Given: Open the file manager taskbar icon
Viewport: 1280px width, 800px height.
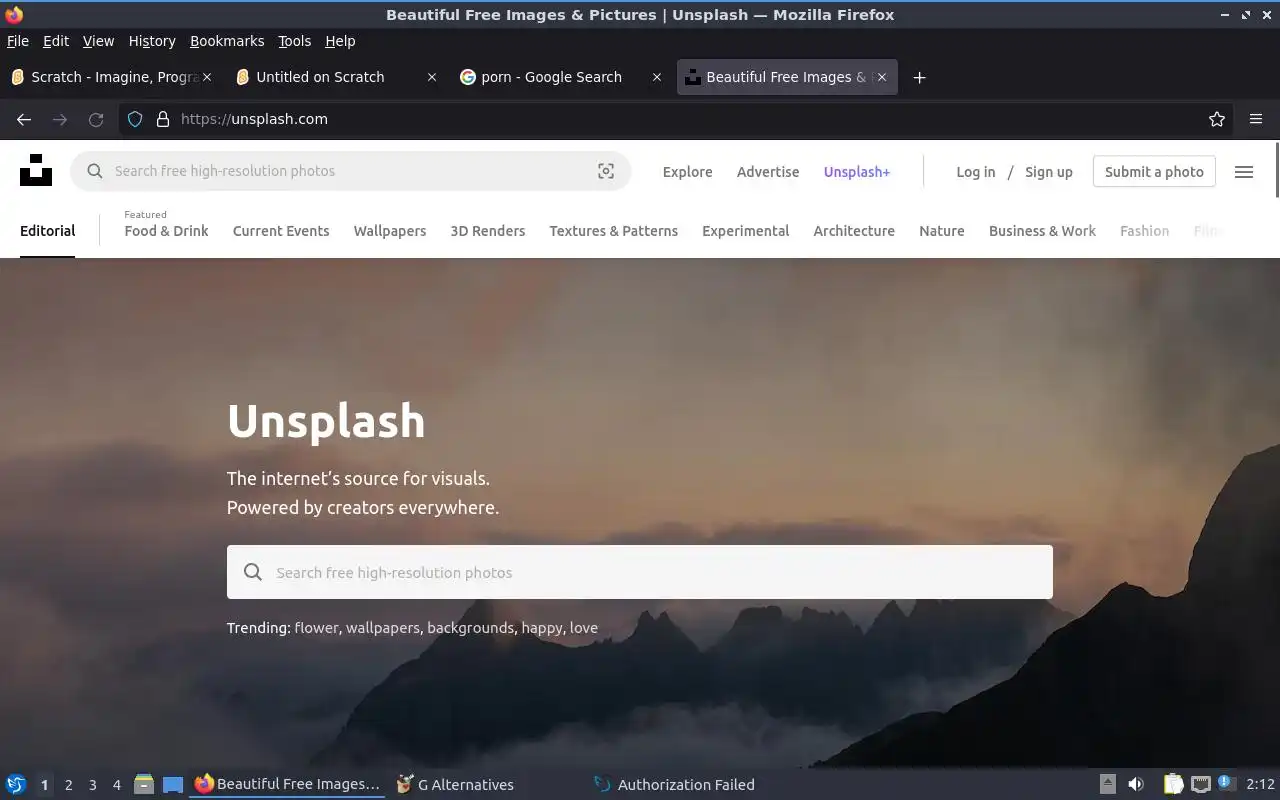Looking at the screenshot, I should pyautogui.click(x=144, y=785).
